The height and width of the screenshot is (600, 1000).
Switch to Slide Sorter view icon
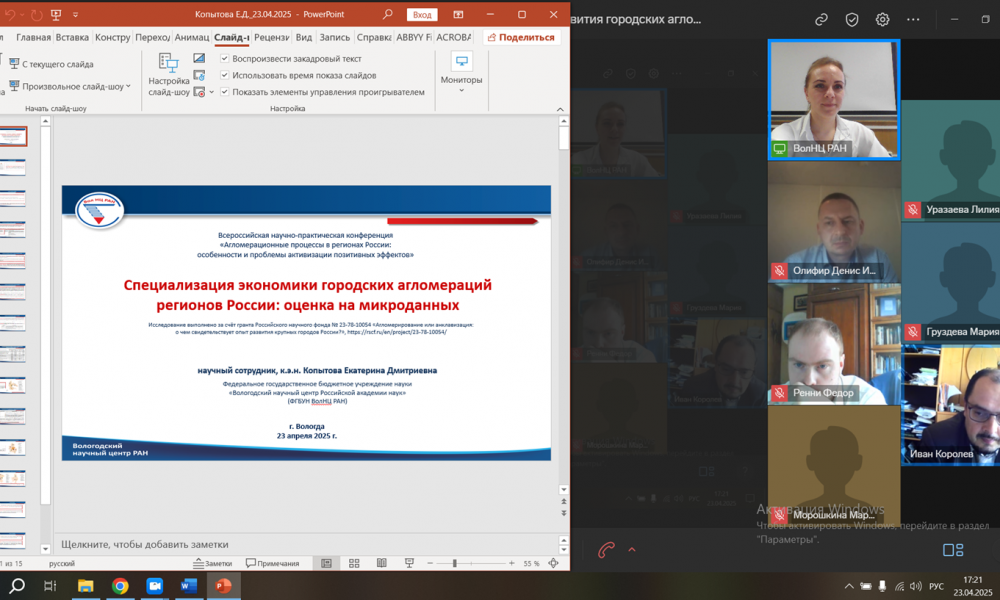[354, 563]
